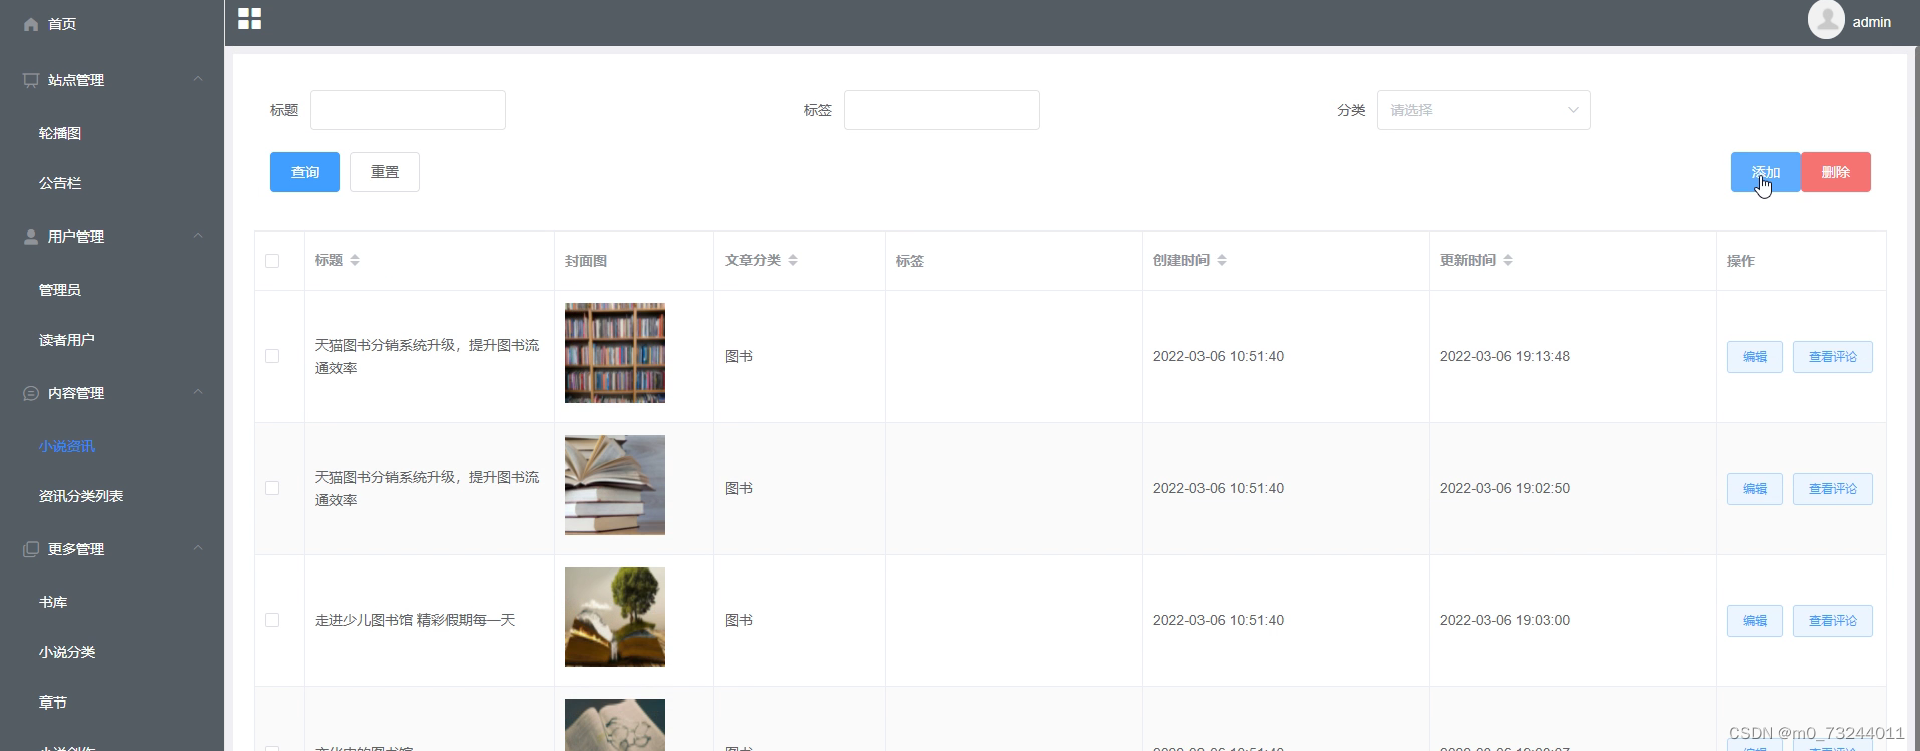Collapse the 用户管理 menu section

pos(198,236)
